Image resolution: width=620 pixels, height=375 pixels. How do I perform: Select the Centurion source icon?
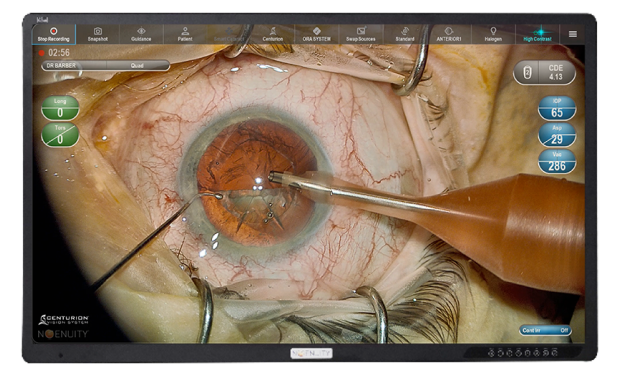(273, 34)
